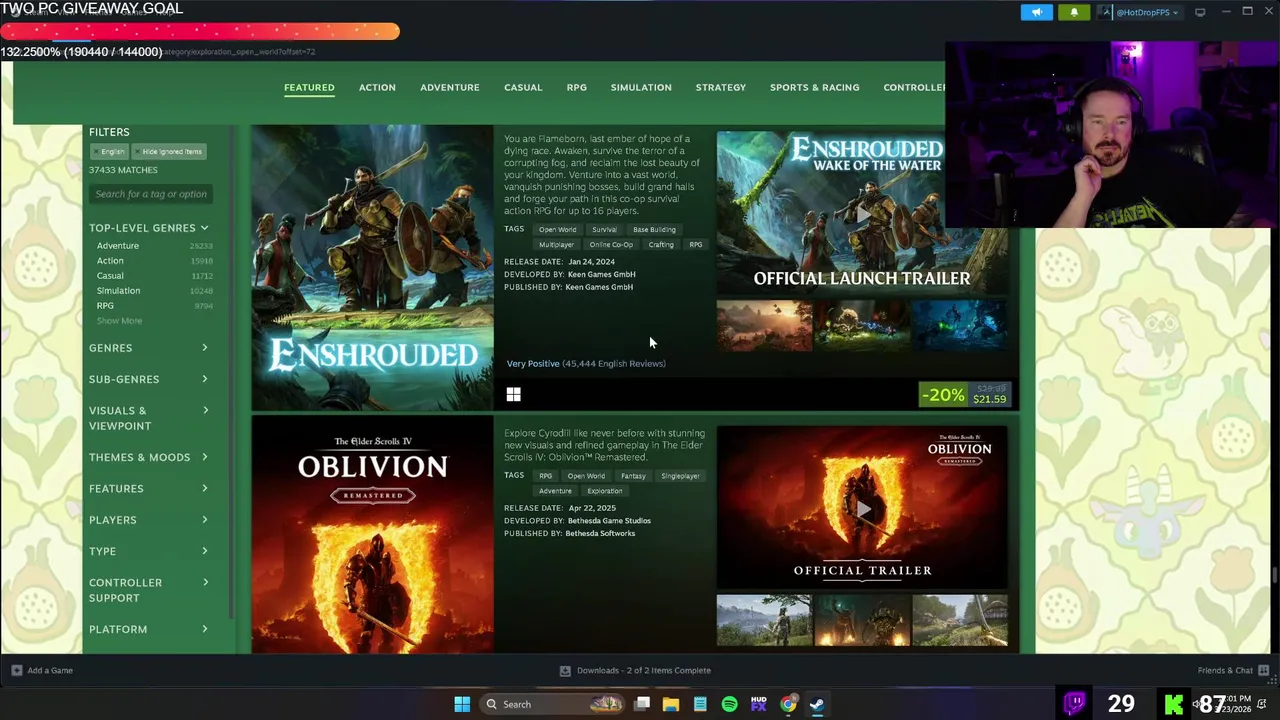This screenshot has width=1280, height=720.
Task: Select the RPG category tab
Action: pyautogui.click(x=577, y=87)
